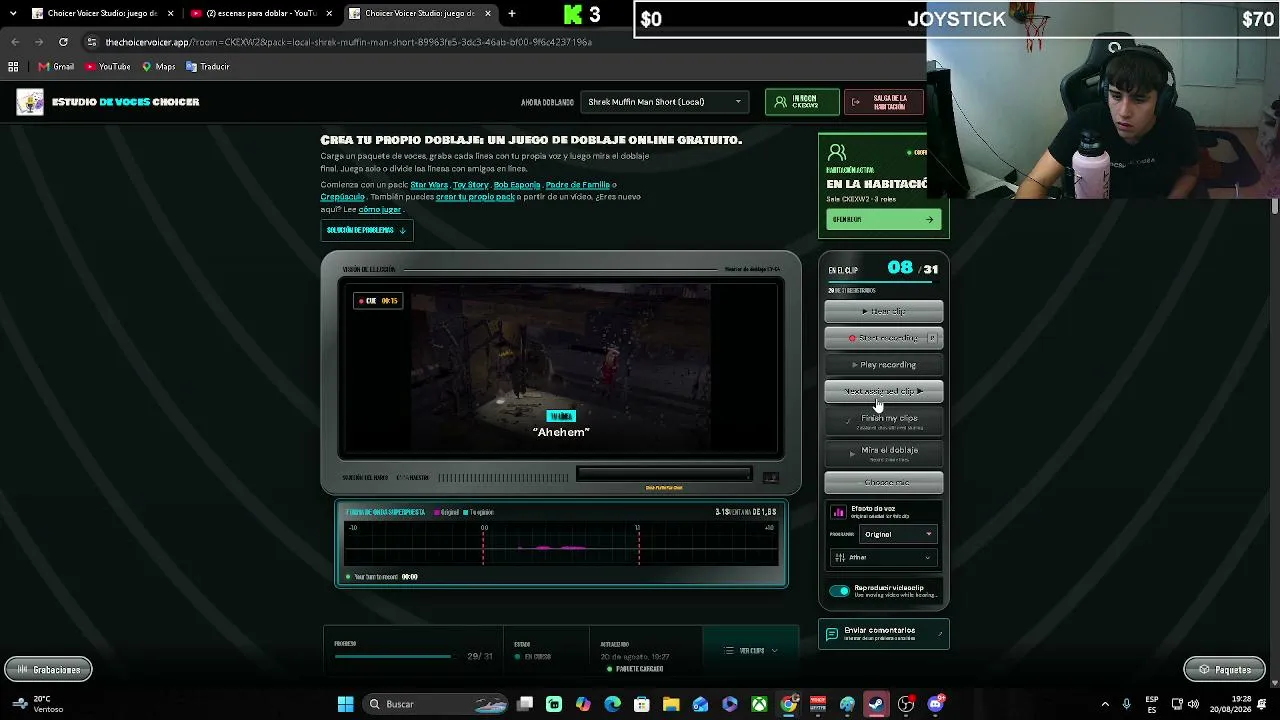
Task: Click the Ver clips list icon
Action: click(x=729, y=651)
